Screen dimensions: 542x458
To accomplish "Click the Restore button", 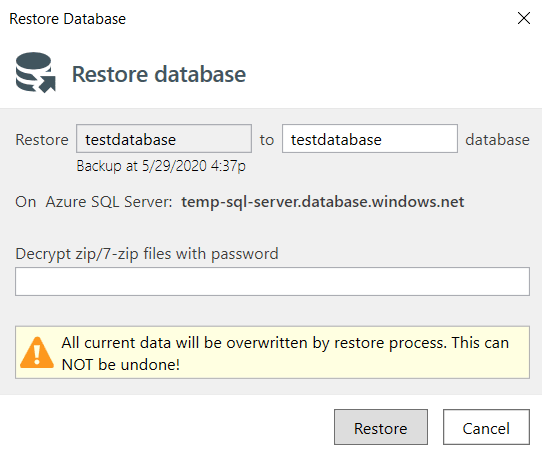I will tap(381, 427).
